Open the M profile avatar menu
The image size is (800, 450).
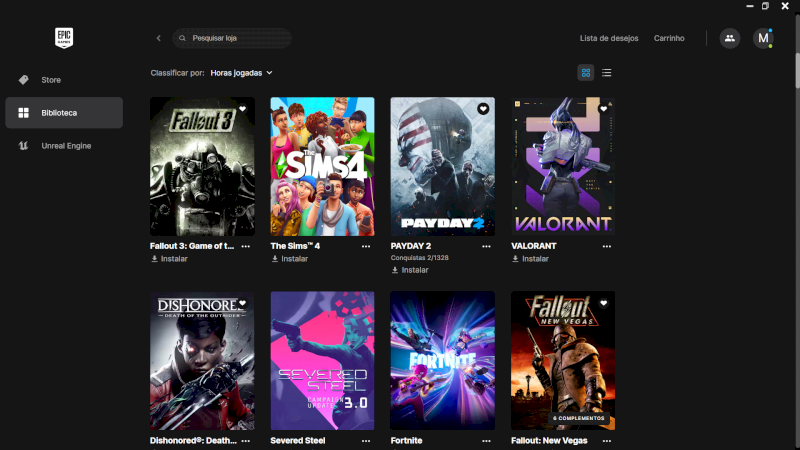[x=763, y=38]
